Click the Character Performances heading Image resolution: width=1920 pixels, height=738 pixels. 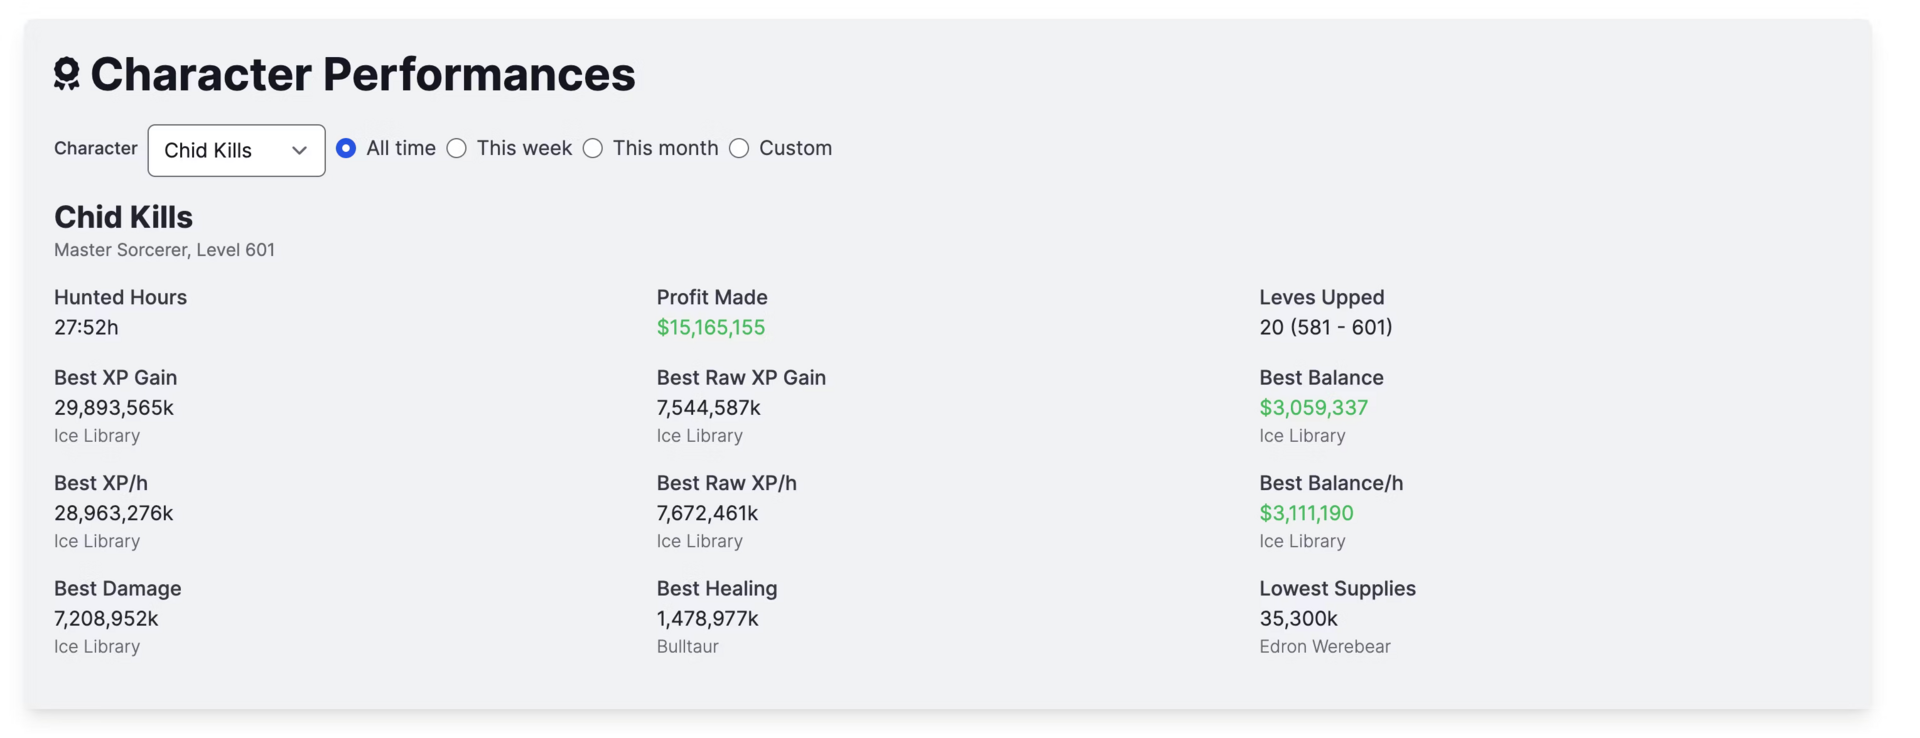tap(362, 74)
